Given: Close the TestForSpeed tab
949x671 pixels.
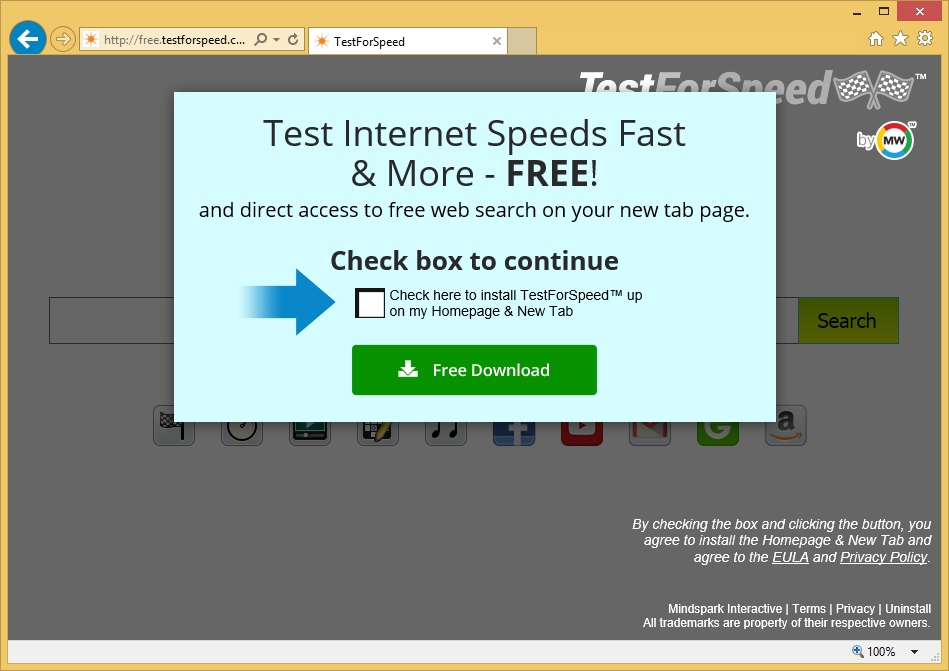Looking at the screenshot, I should [x=496, y=41].
